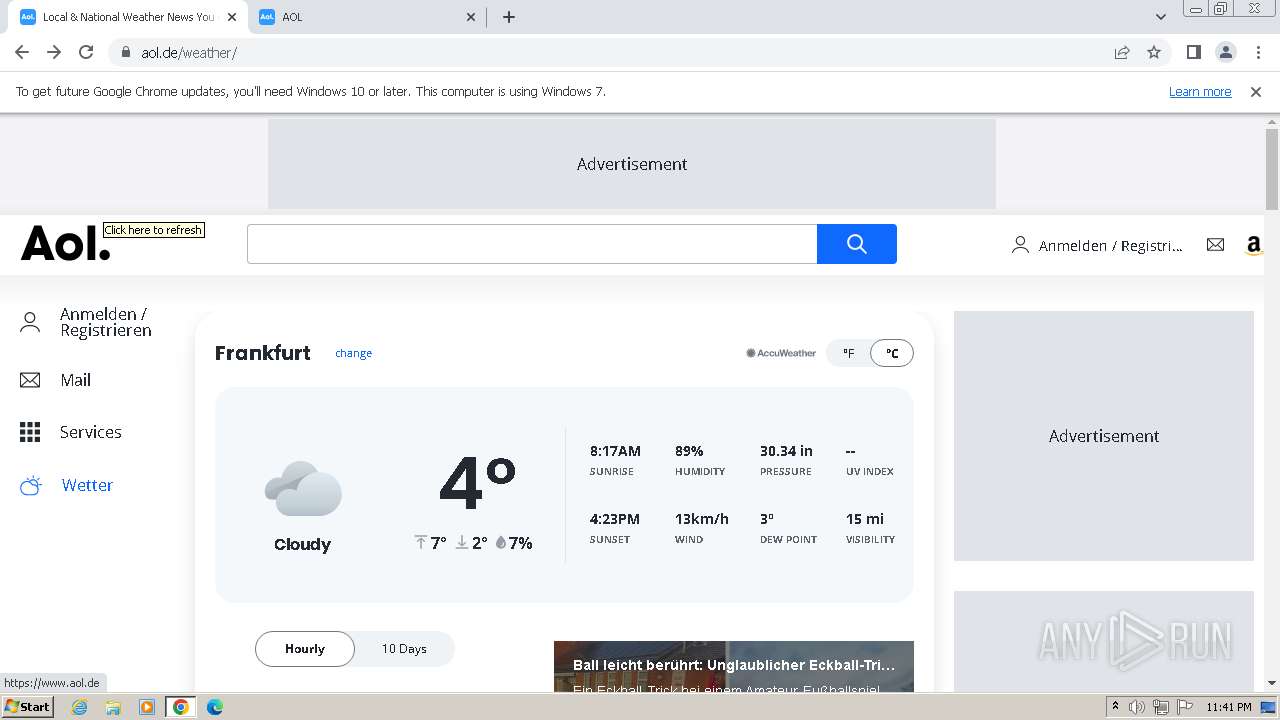Click the 11:41 PM taskbar clock

(x=1229, y=707)
